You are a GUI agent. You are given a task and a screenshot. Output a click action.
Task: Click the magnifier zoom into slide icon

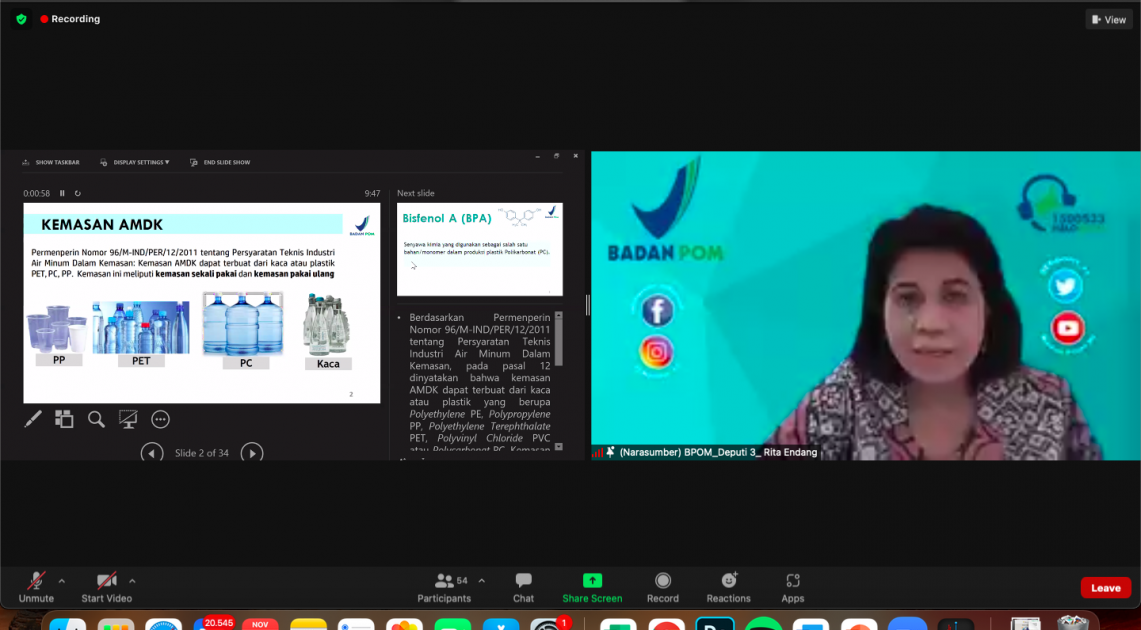point(96,419)
